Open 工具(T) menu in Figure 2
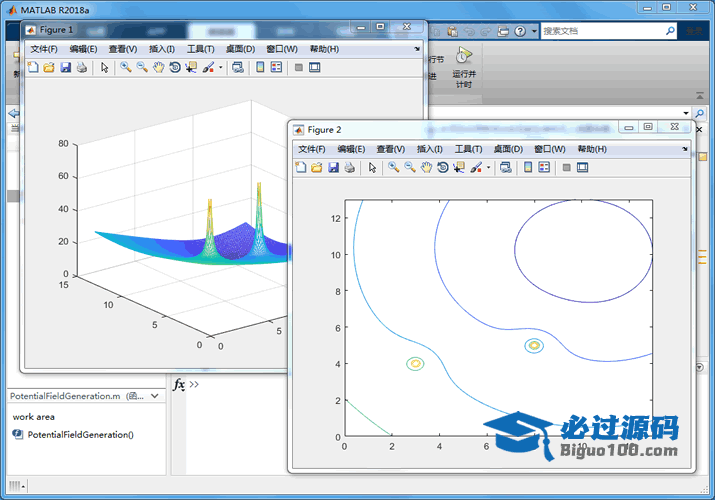Viewport: 715px width, 500px height. coord(468,149)
